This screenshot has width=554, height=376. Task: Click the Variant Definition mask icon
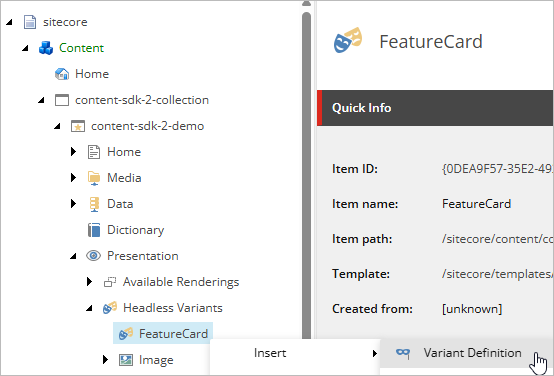[403, 353]
